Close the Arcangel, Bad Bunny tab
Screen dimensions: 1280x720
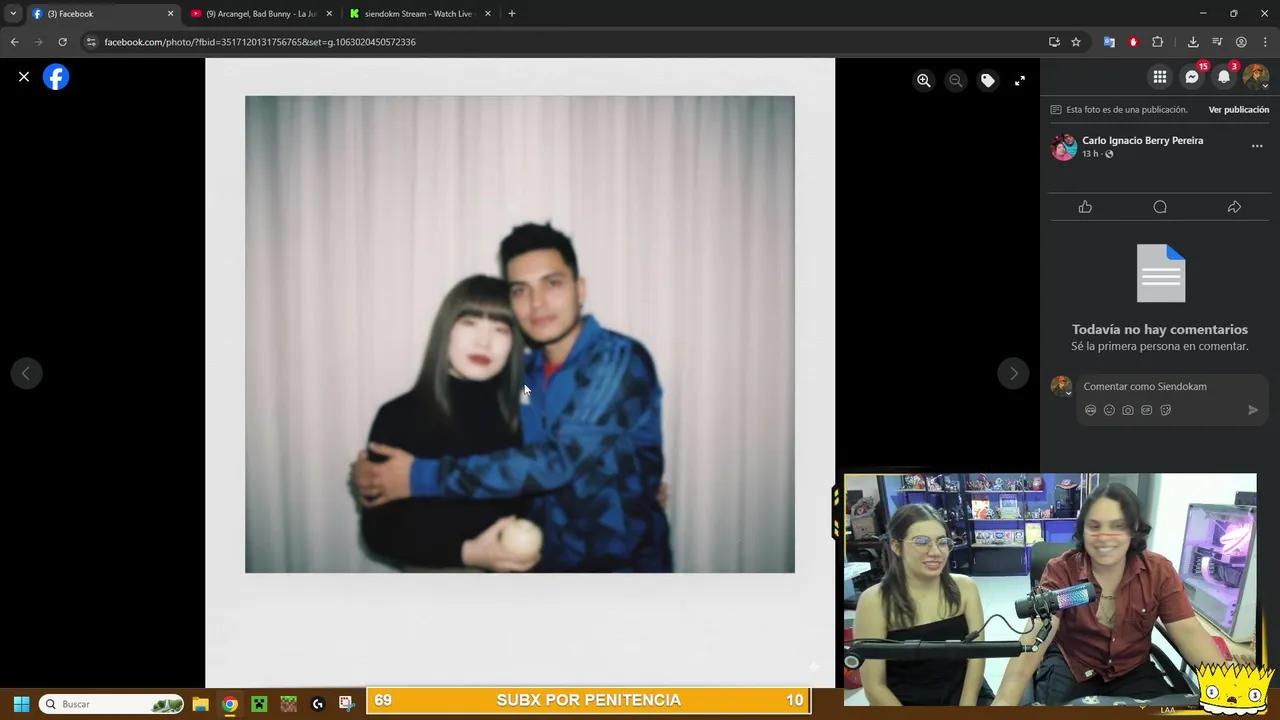329,14
